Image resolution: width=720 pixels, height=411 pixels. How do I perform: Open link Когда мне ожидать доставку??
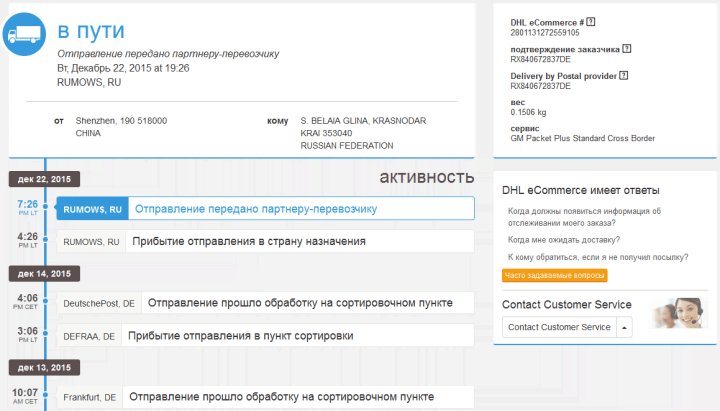coord(563,240)
